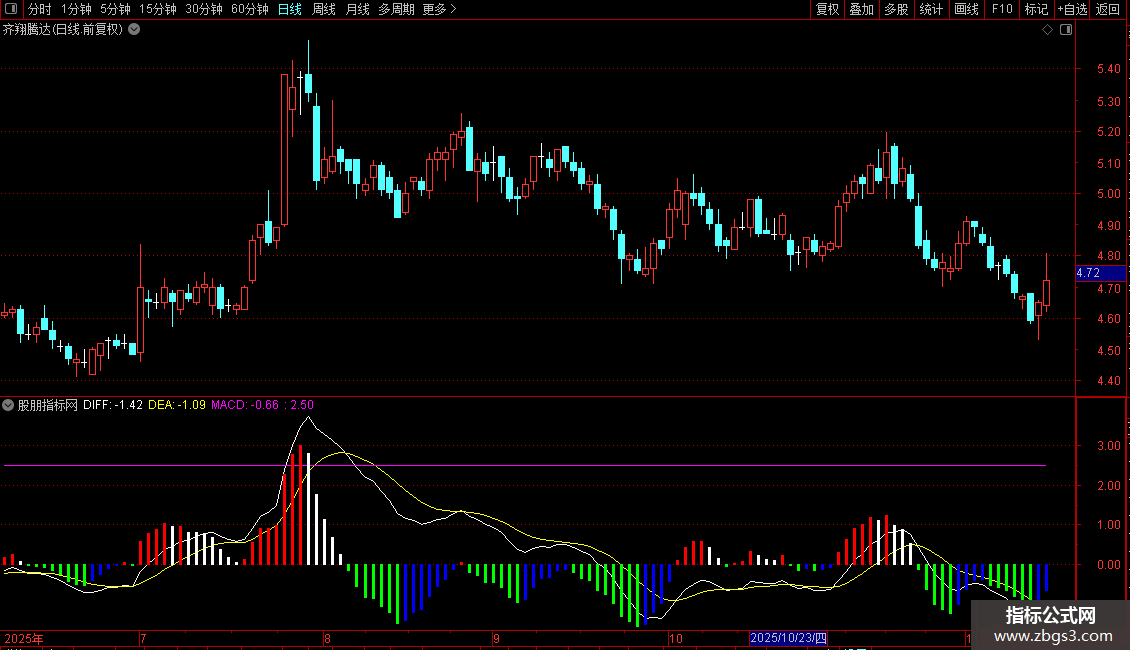This screenshot has height=650, width=1130.
Task: Open the 复权 adjustment options
Action: pyautogui.click(x=827, y=9)
